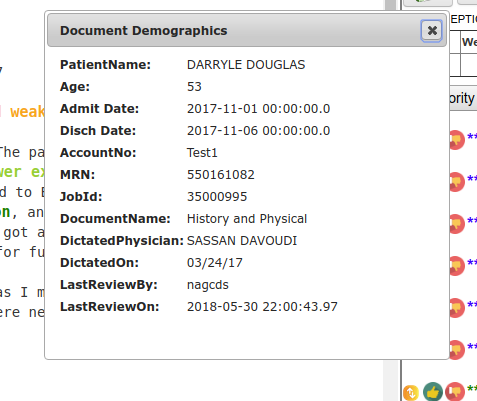The image size is (477, 401).
Task: Click the MRN: label
Action: pos(77,175)
